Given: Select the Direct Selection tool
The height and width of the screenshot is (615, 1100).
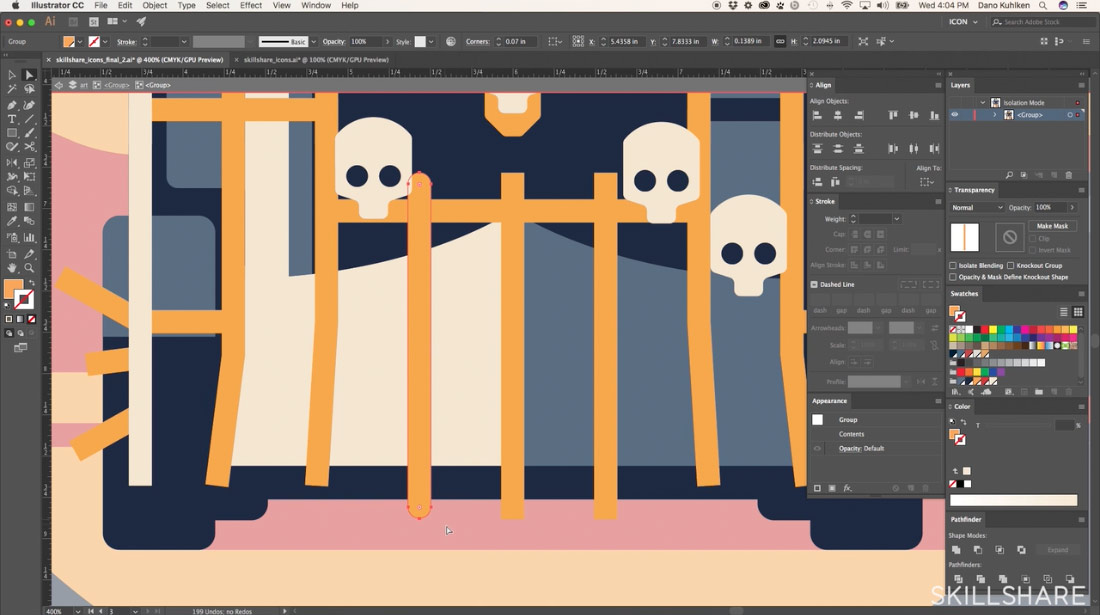Looking at the screenshot, I should (29, 75).
